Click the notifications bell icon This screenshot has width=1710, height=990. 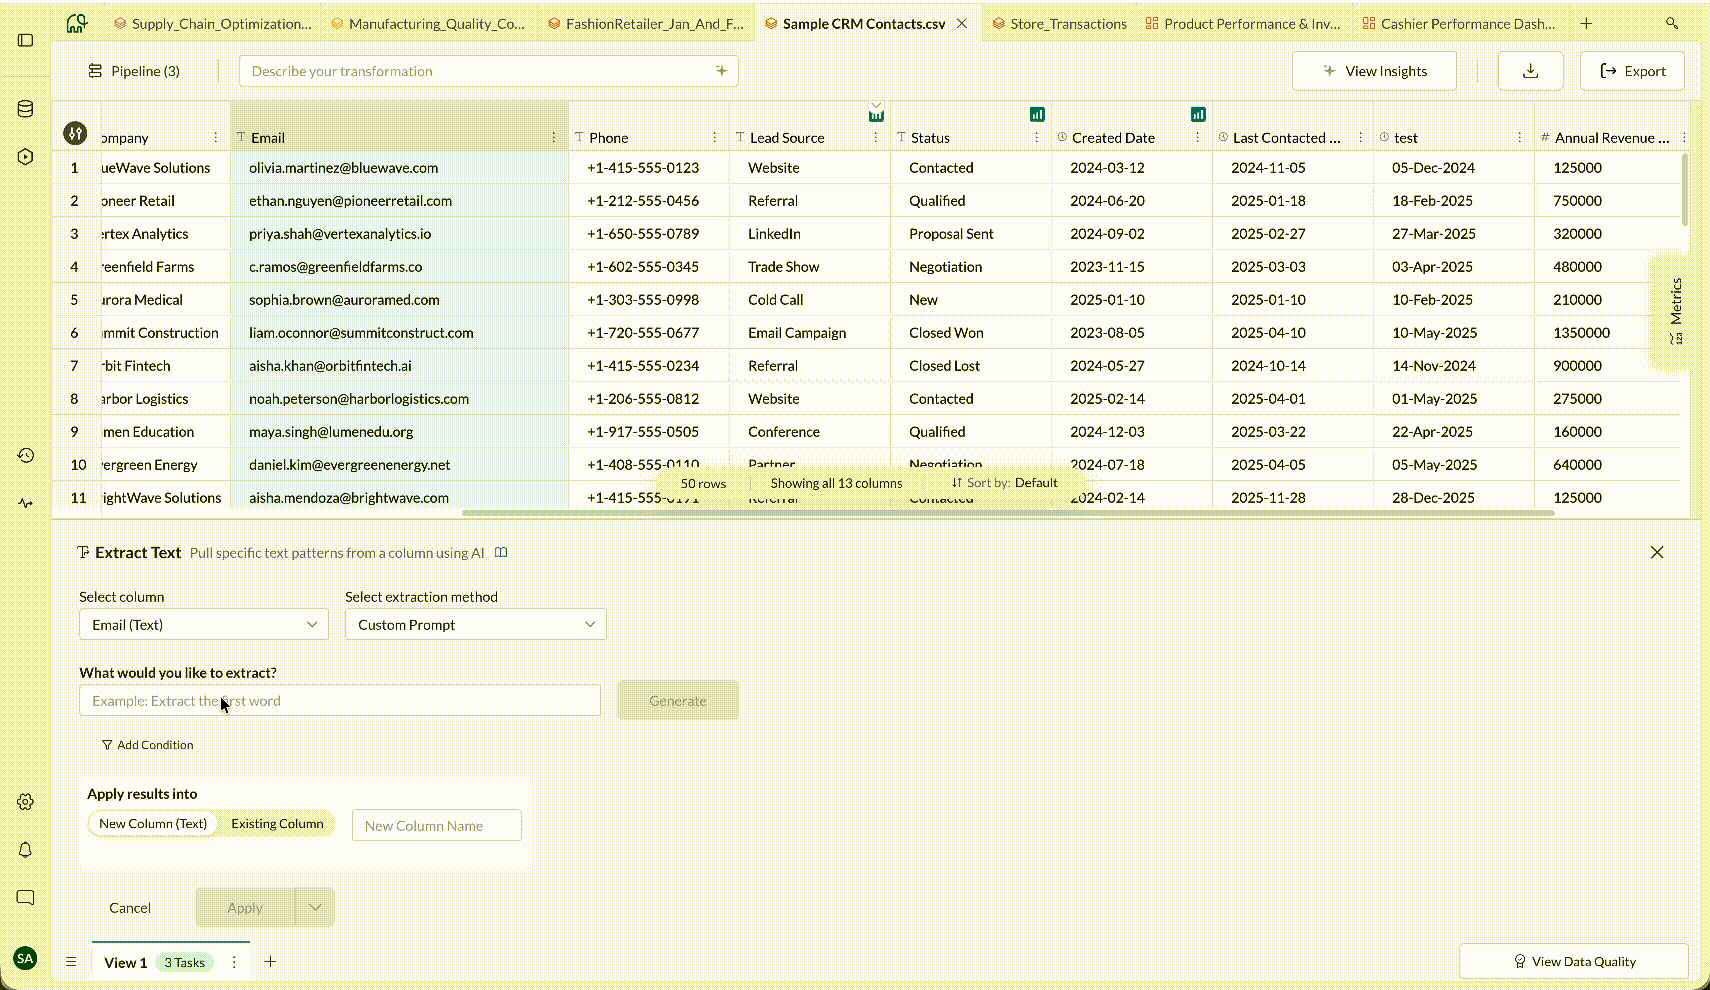point(26,850)
